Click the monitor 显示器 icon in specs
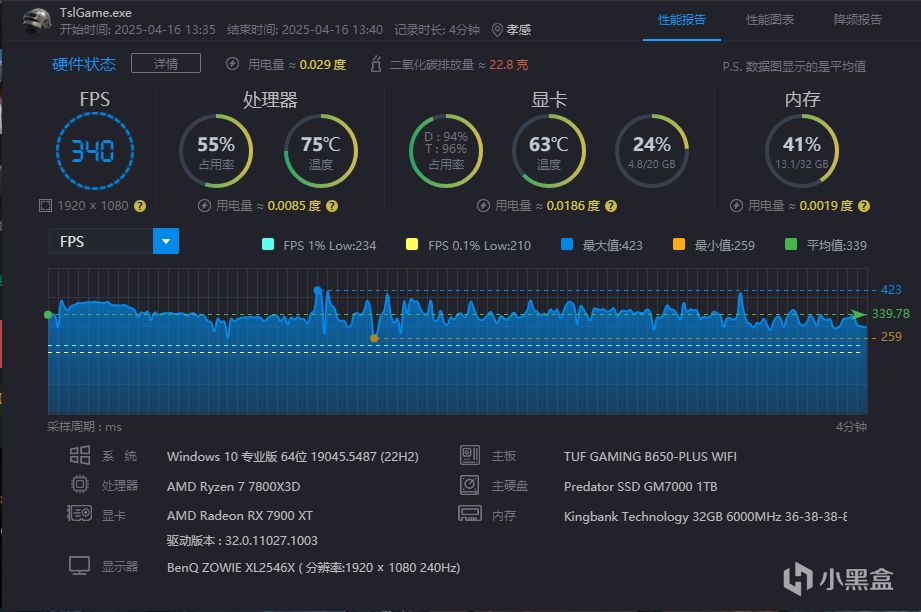The height and width of the screenshot is (612, 921). 79,566
